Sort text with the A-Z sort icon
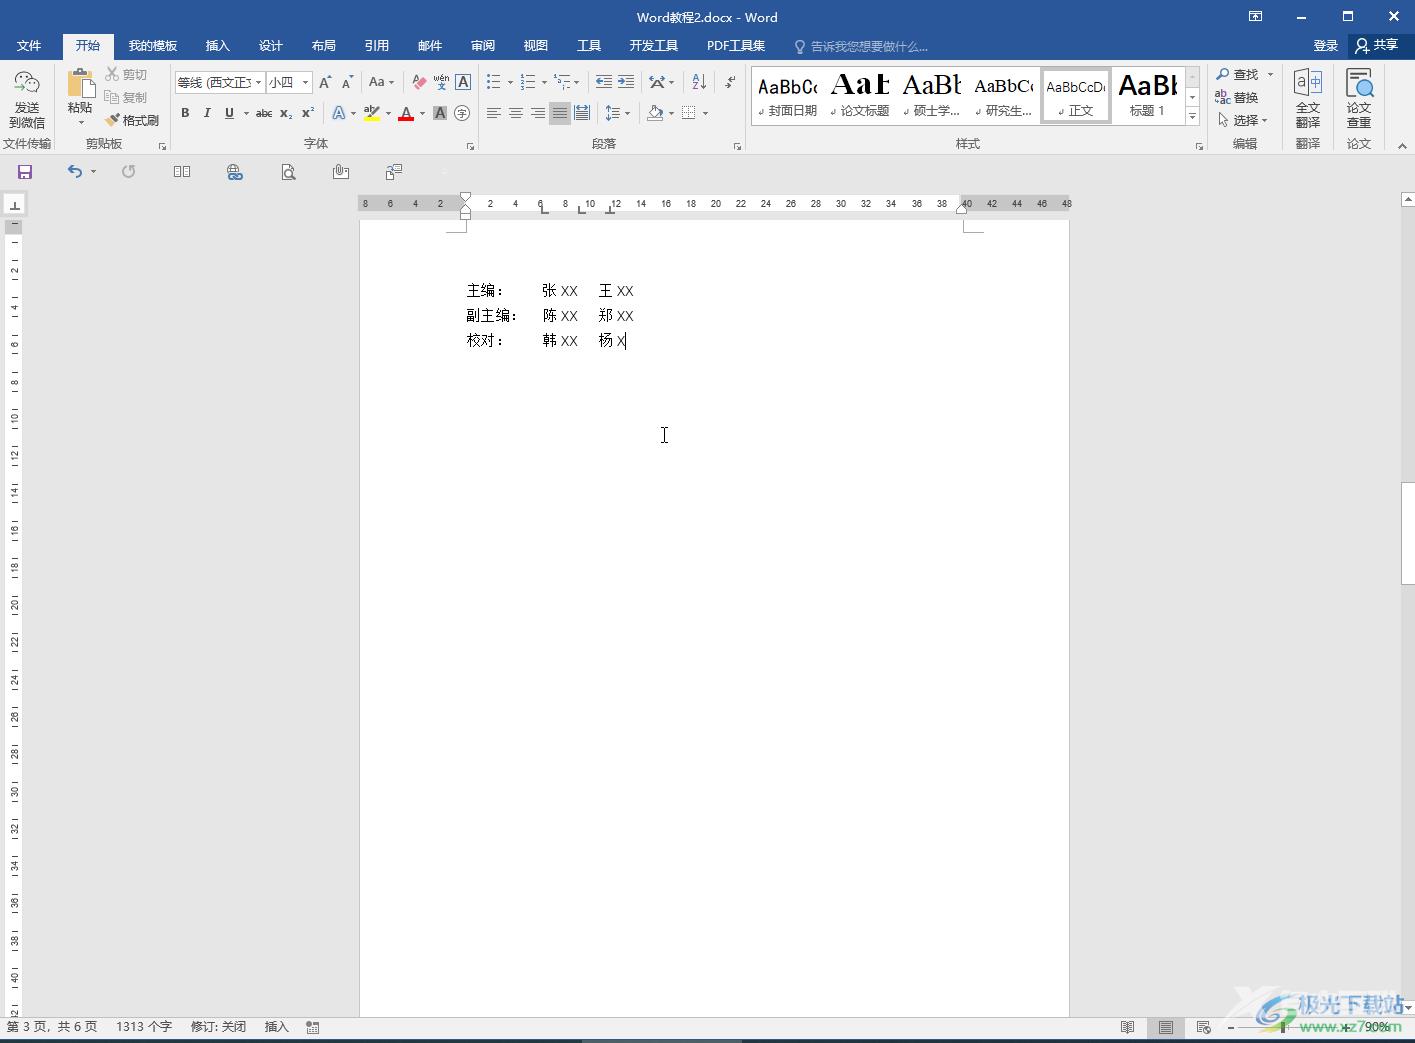The image size is (1415, 1043). (699, 82)
